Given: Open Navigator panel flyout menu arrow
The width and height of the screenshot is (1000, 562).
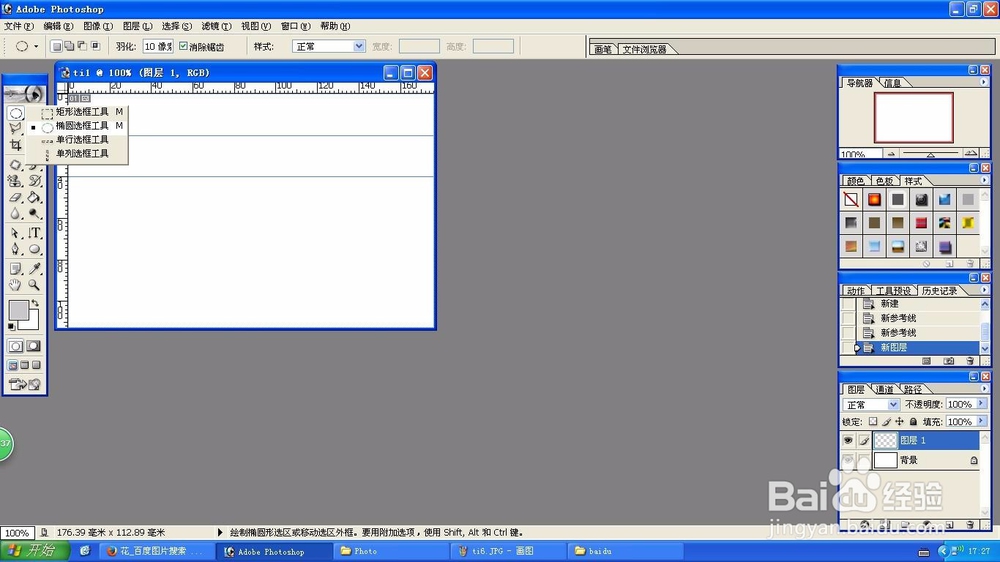Looking at the screenshot, I should pyautogui.click(x=983, y=82).
